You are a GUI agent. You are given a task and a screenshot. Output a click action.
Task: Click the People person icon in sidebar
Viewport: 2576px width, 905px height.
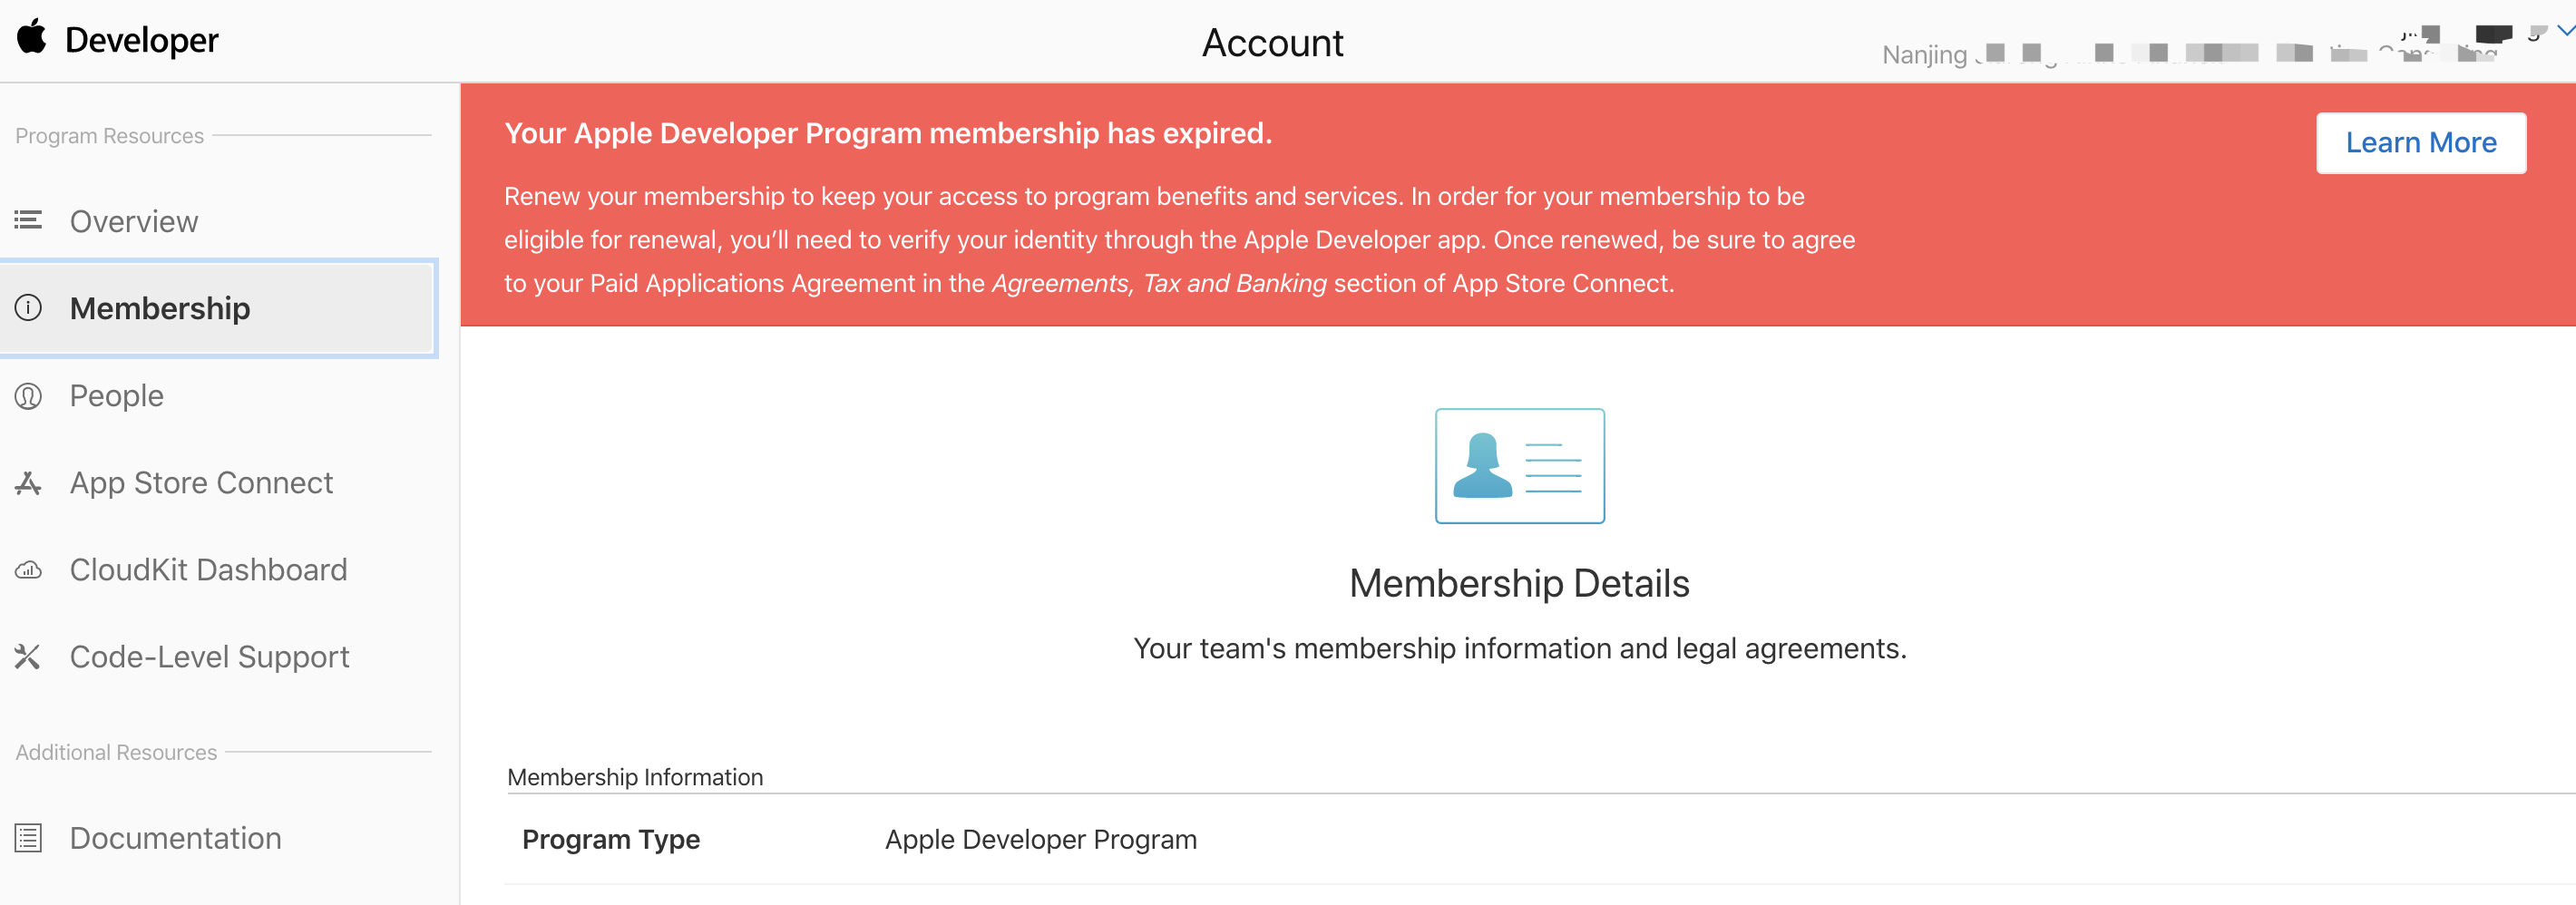[x=27, y=395]
